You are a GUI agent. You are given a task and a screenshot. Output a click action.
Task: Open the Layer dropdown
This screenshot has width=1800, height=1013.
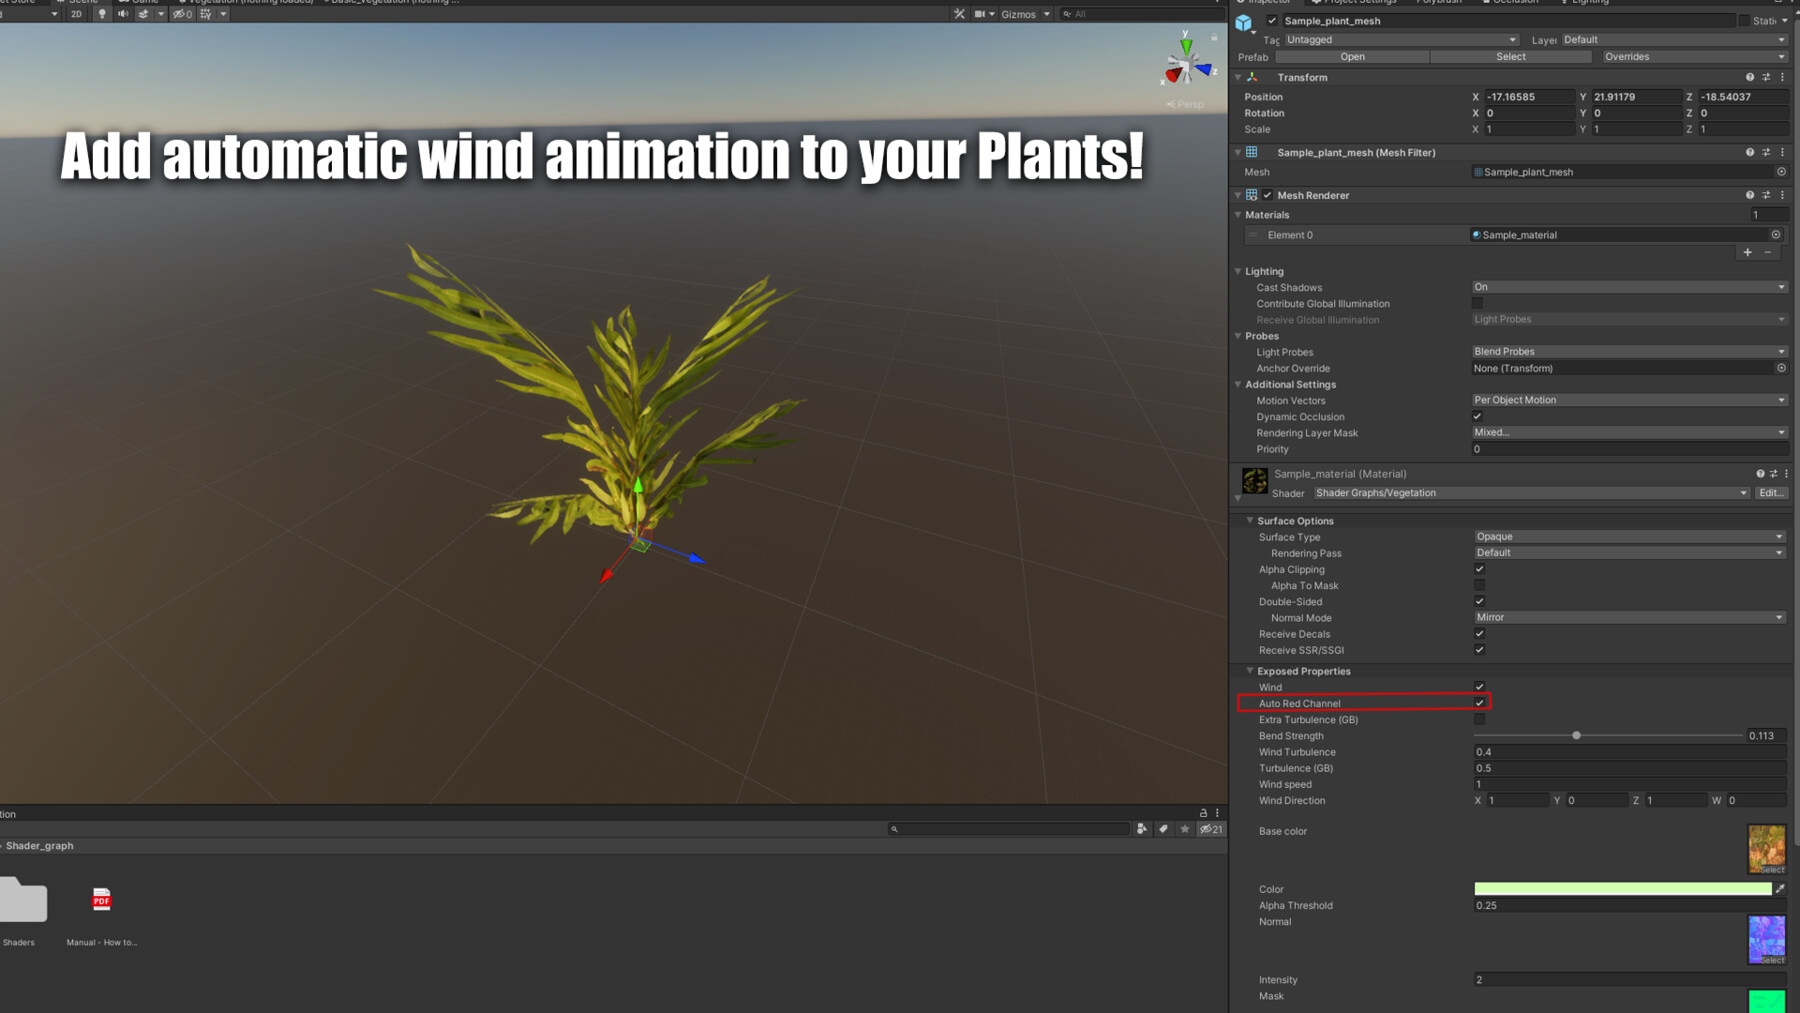click(1674, 40)
